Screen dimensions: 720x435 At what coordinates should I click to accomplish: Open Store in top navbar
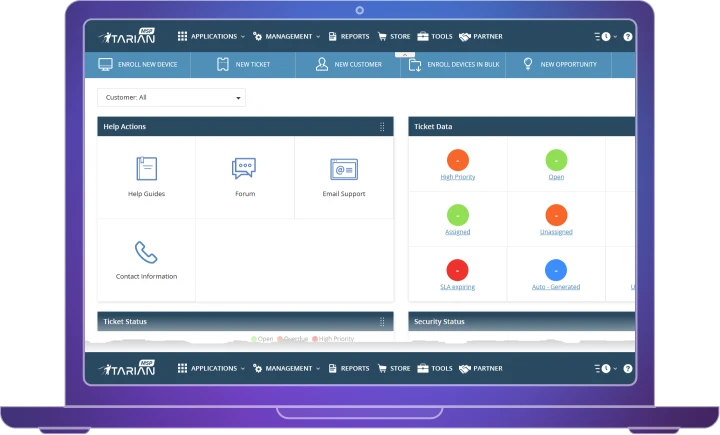(394, 36)
